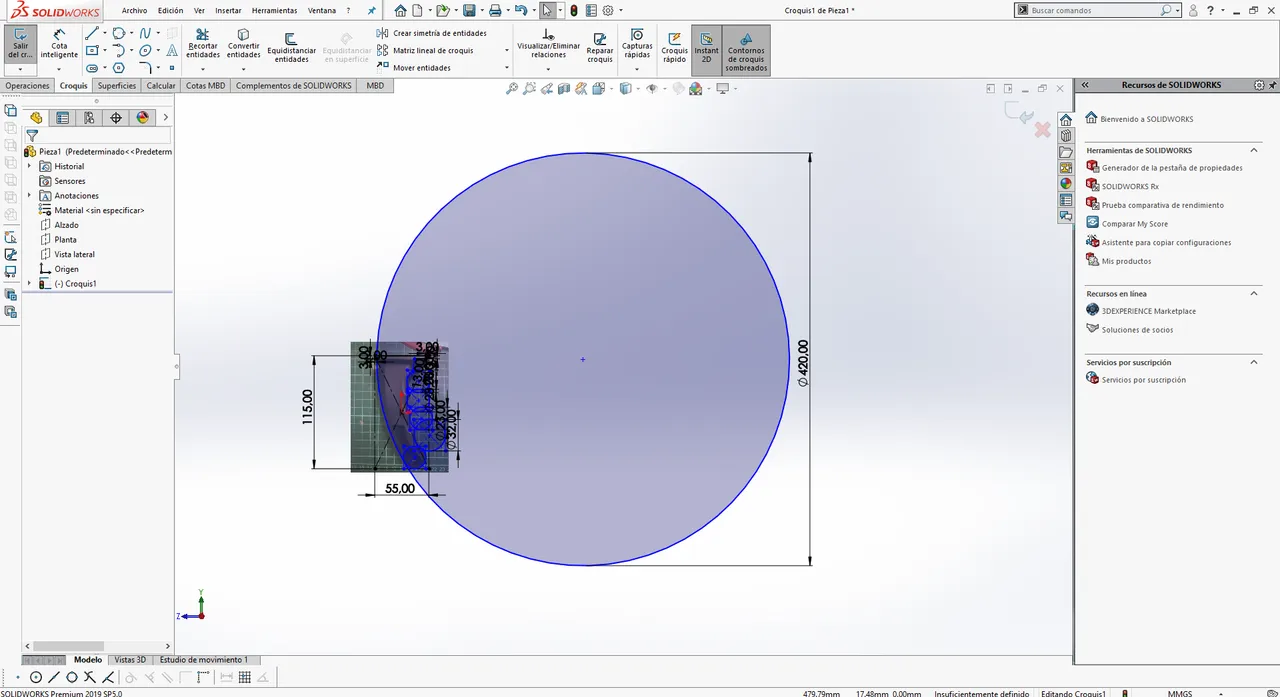This screenshot has width=1280, height=697.
Task: Toggle Contornos de croquis sombreados
Action: [746, 50]
